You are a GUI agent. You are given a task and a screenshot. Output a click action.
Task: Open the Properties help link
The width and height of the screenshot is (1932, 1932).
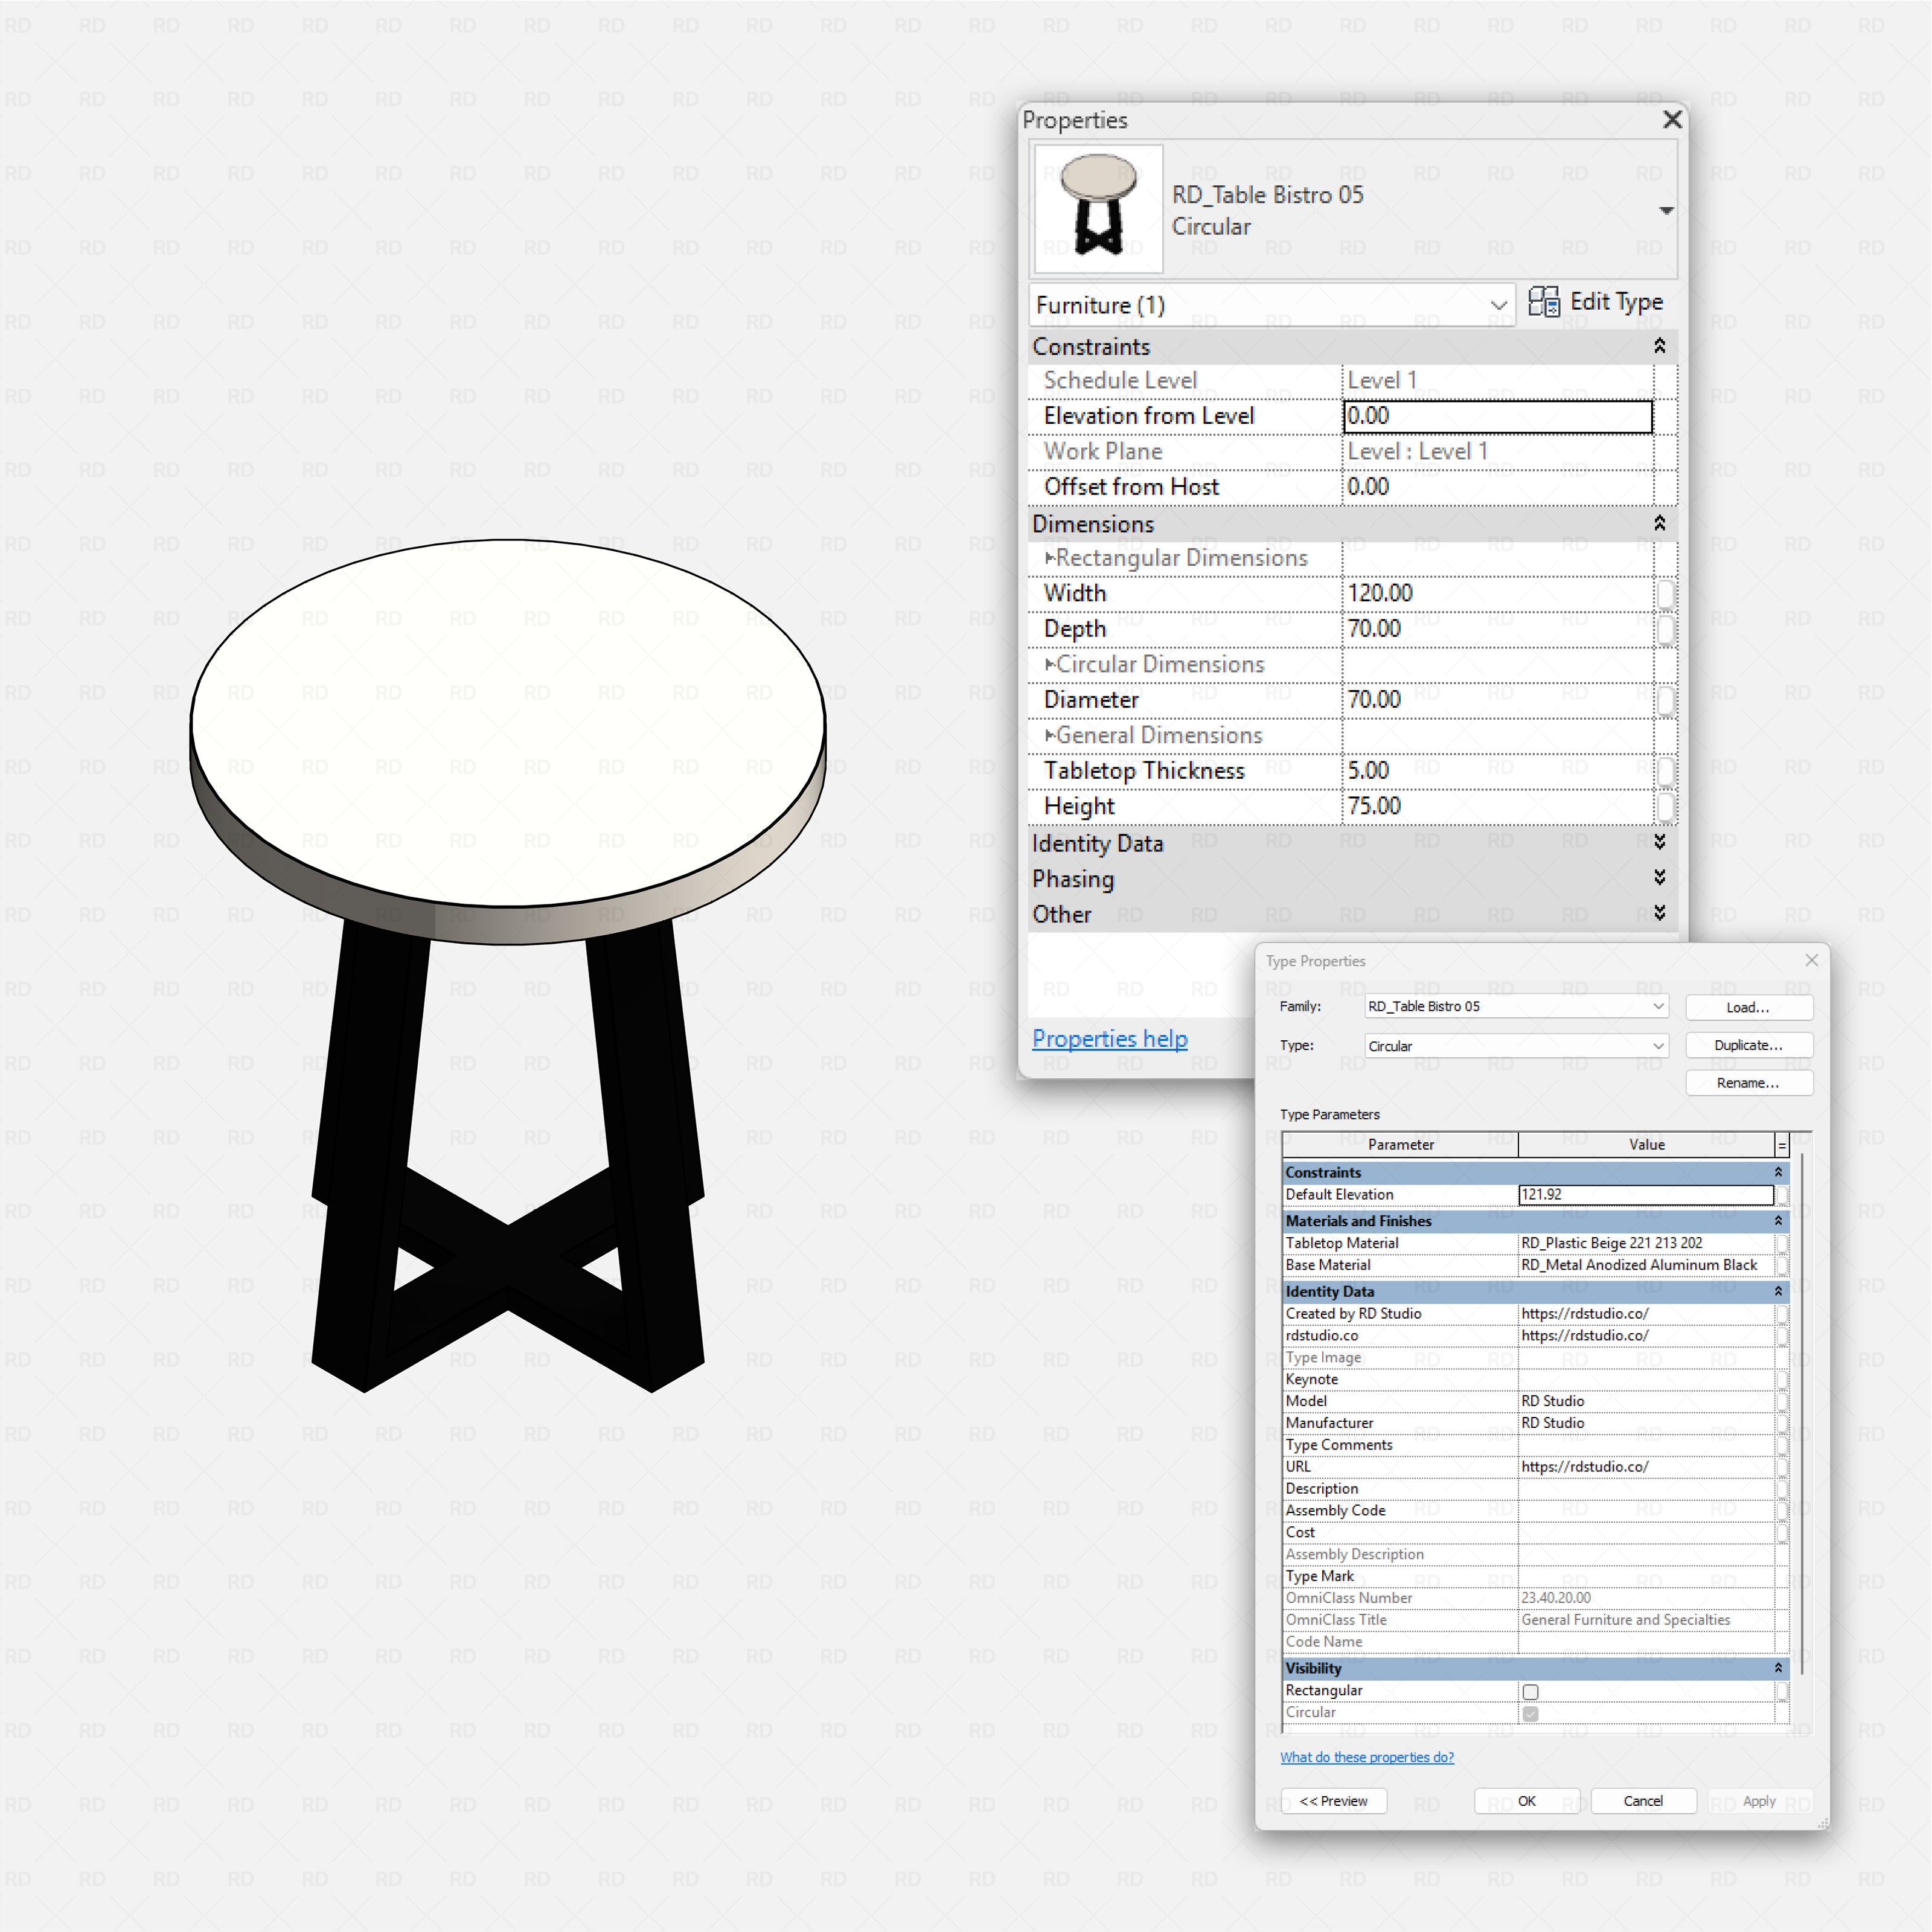pos(1110,1039)
